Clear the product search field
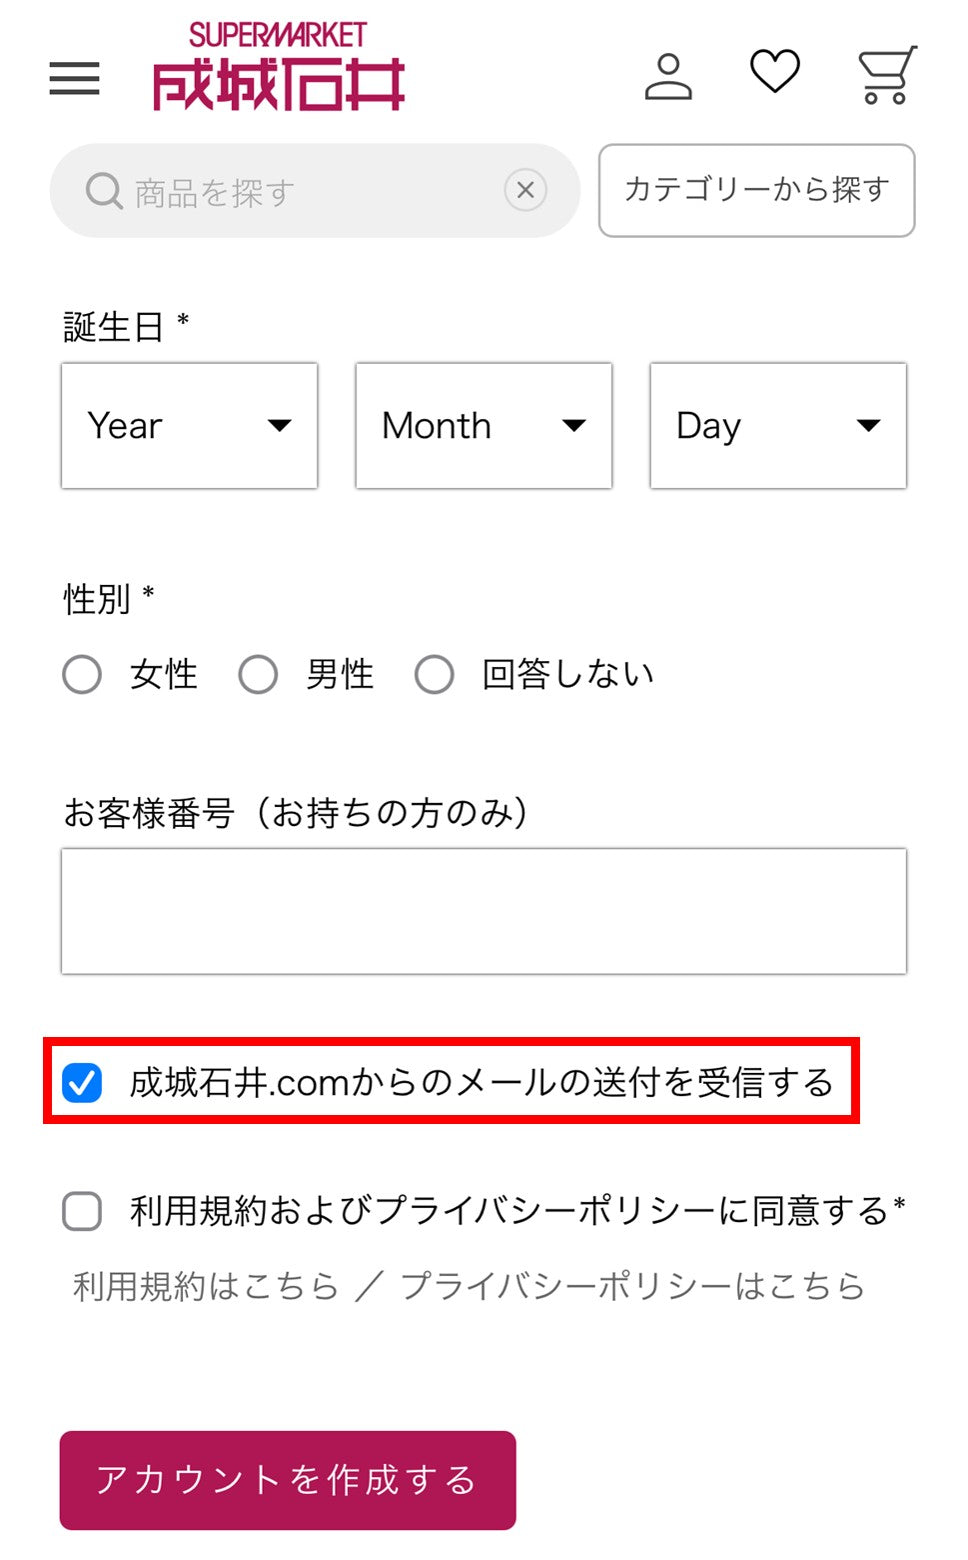968x1560 pixels. click(525, 190)
